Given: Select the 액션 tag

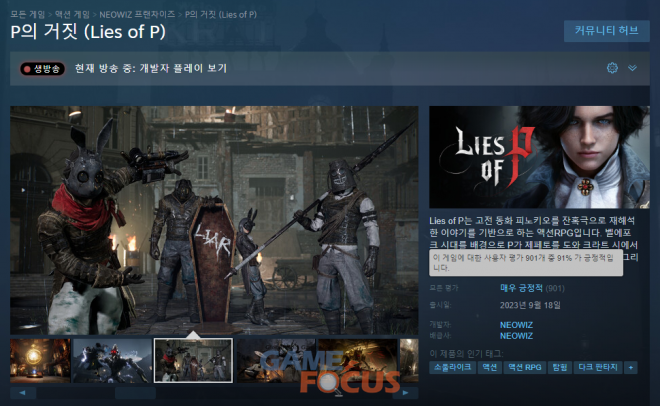Looking at the screenshot, I should pos(490,367).
